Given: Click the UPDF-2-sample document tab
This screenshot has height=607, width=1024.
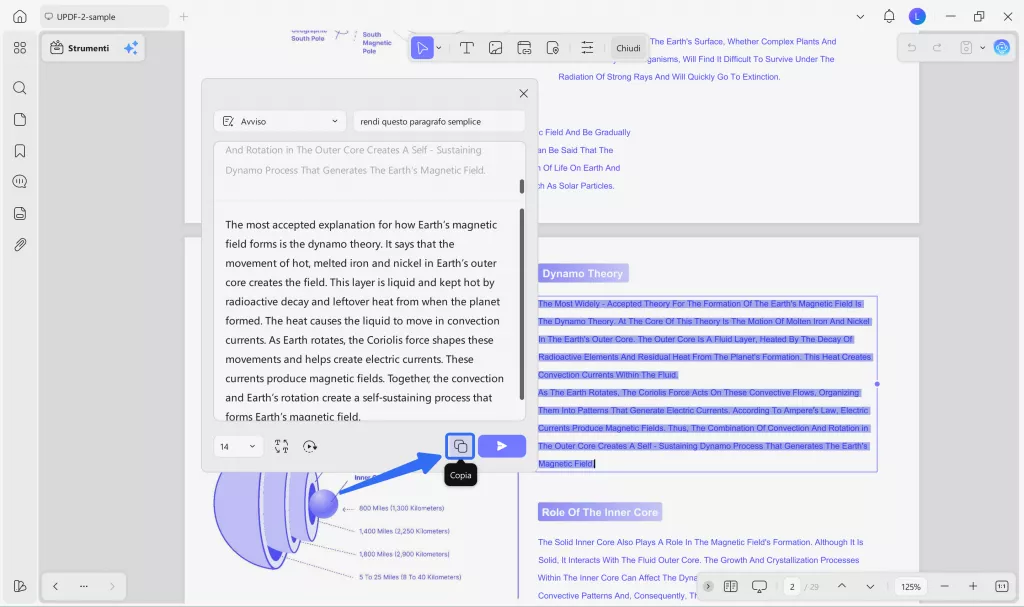Looking at the screenshot, I should [x=104, y=16].
